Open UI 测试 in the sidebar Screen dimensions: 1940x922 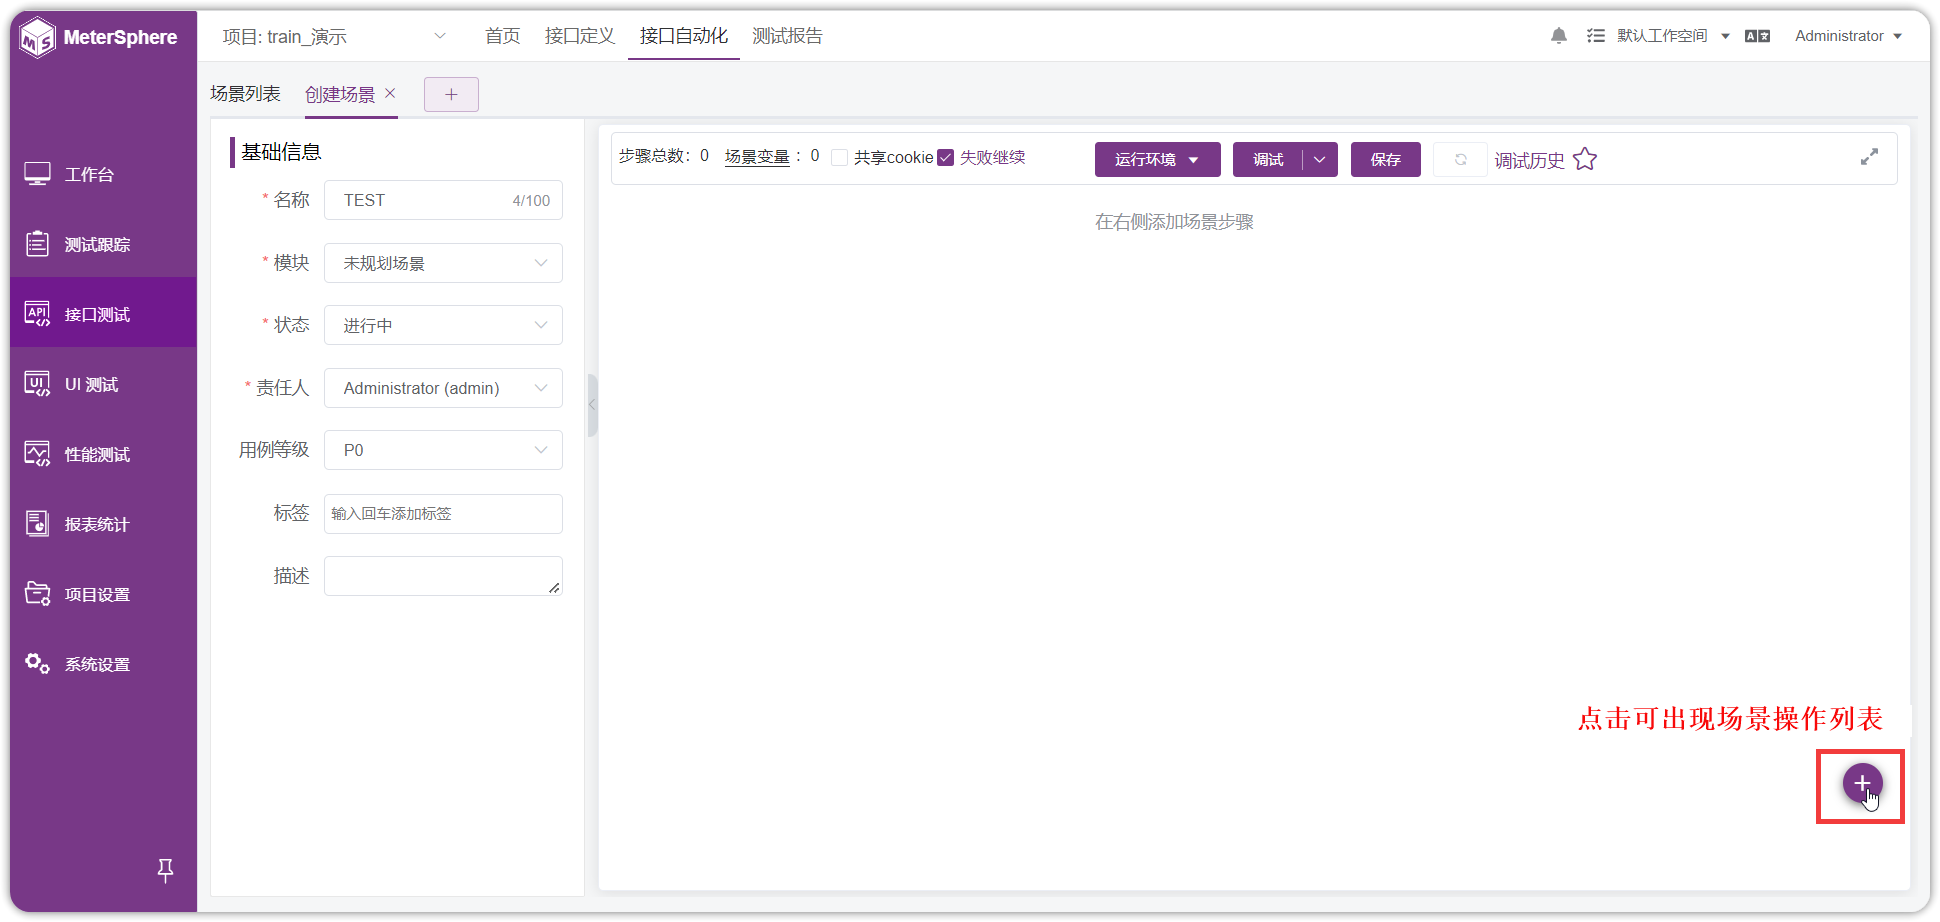coord(103,384)
